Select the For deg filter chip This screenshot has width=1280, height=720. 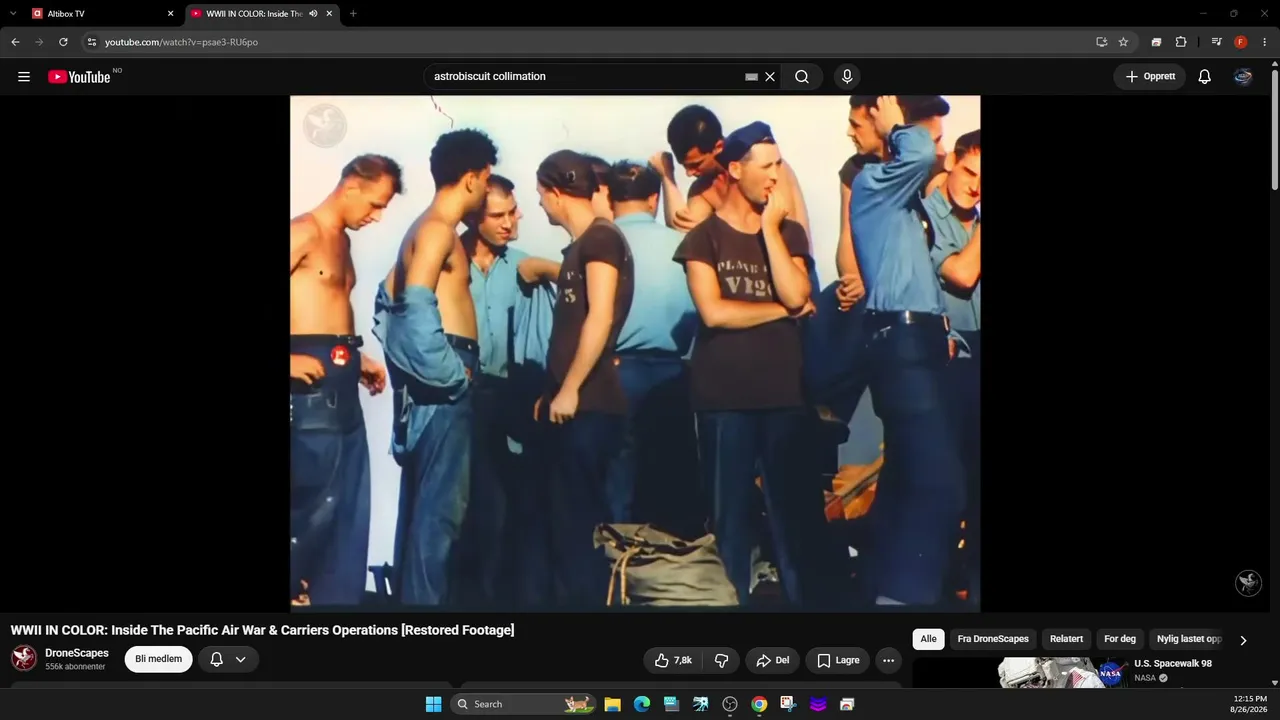(1120, 639)
